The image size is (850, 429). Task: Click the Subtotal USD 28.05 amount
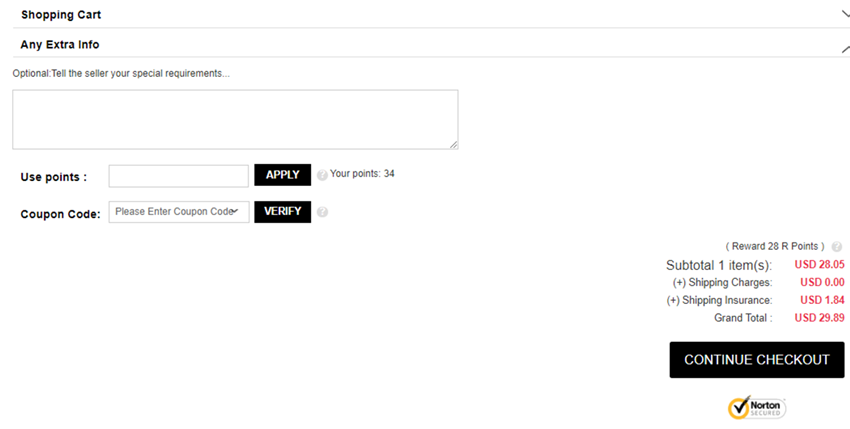click(x=819, y=265)
